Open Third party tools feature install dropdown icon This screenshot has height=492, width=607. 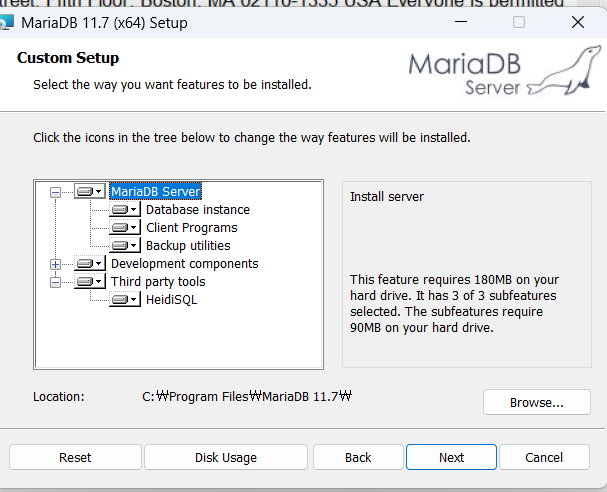tap(89, 282)
